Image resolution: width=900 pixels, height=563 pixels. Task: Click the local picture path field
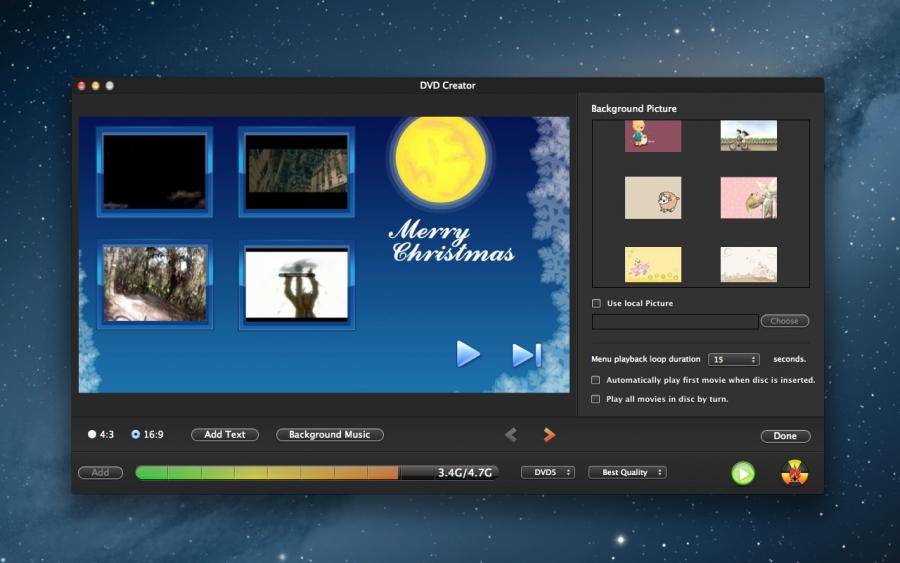coord(675,321)
